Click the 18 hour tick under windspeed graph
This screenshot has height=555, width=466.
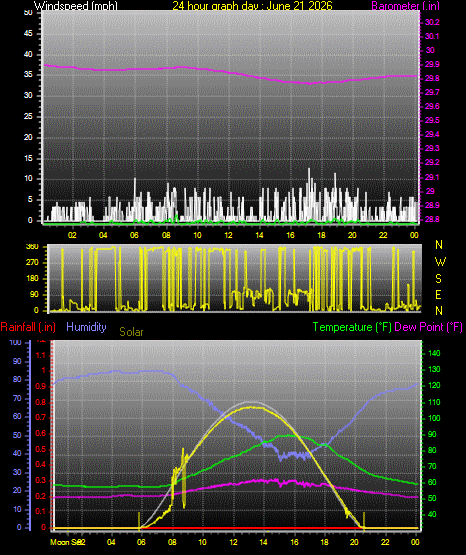[x=321, y=235]
